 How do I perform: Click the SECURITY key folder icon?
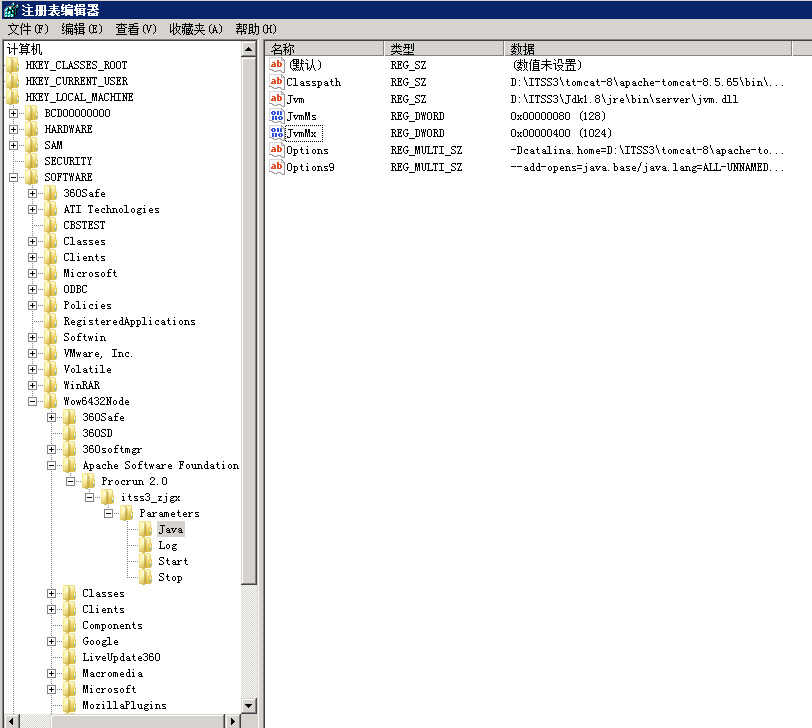pos(32,161)
